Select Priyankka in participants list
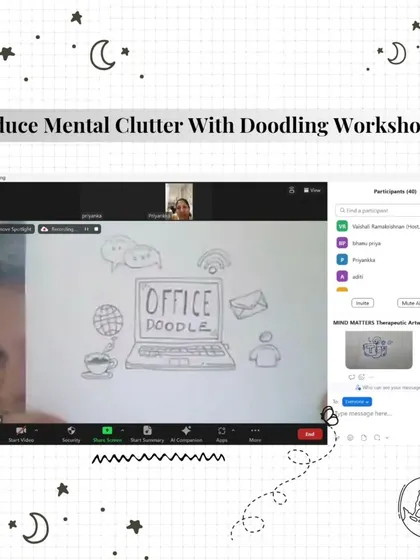Screen dimensions: 420x560 [x=379, y=260]
